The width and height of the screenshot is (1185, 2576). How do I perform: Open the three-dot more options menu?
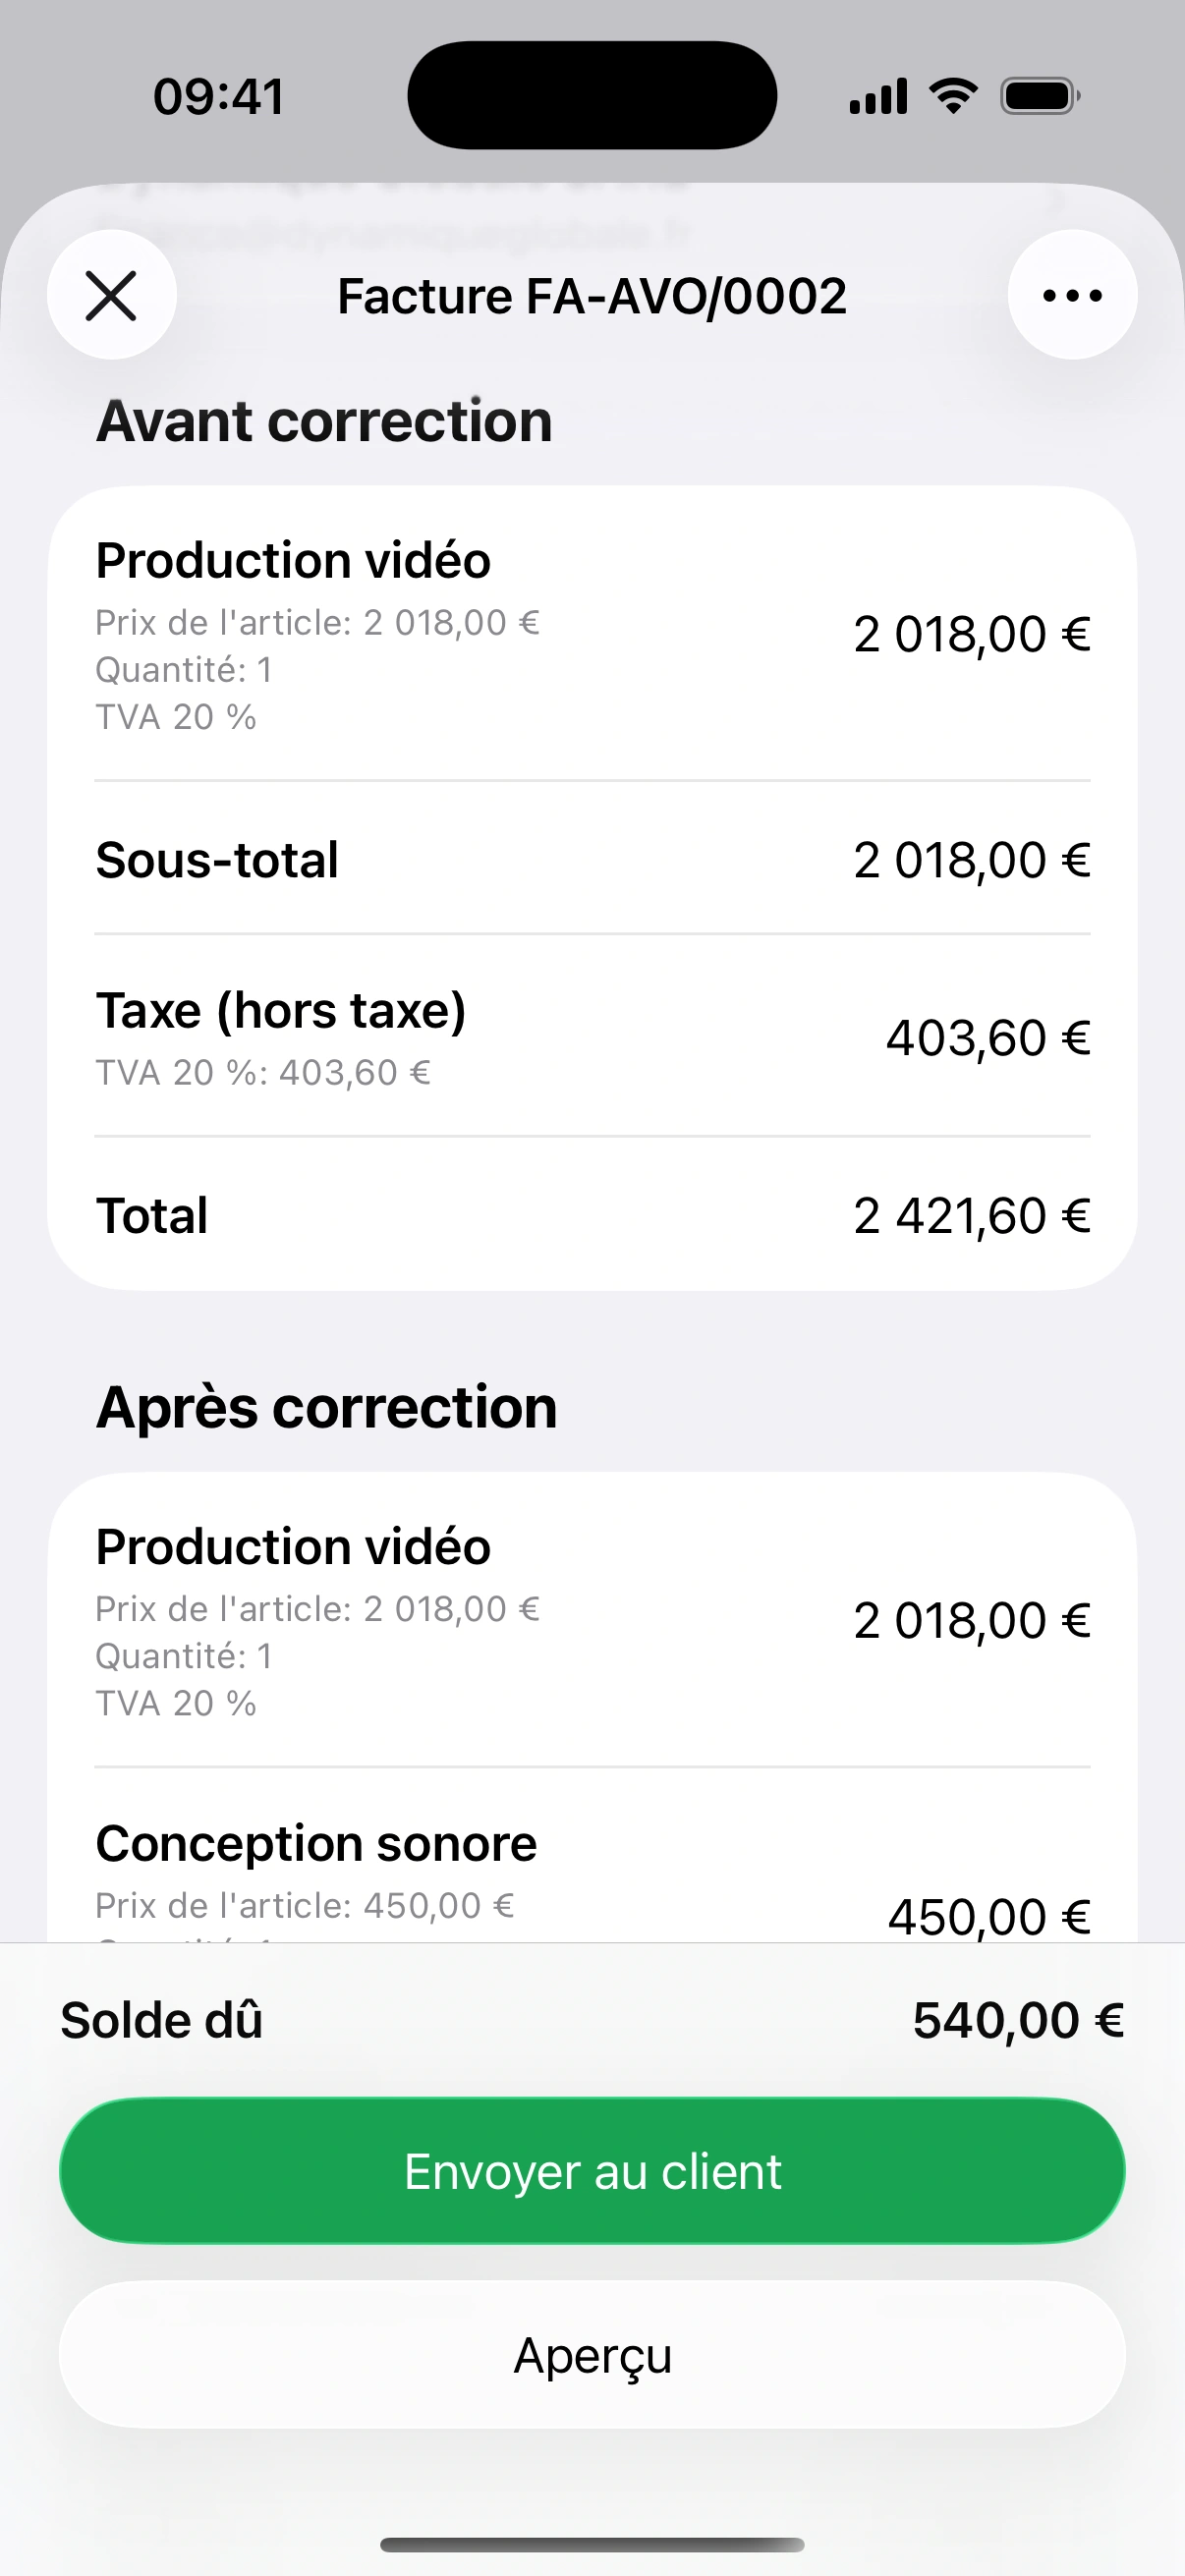[x=1072, y=296]
